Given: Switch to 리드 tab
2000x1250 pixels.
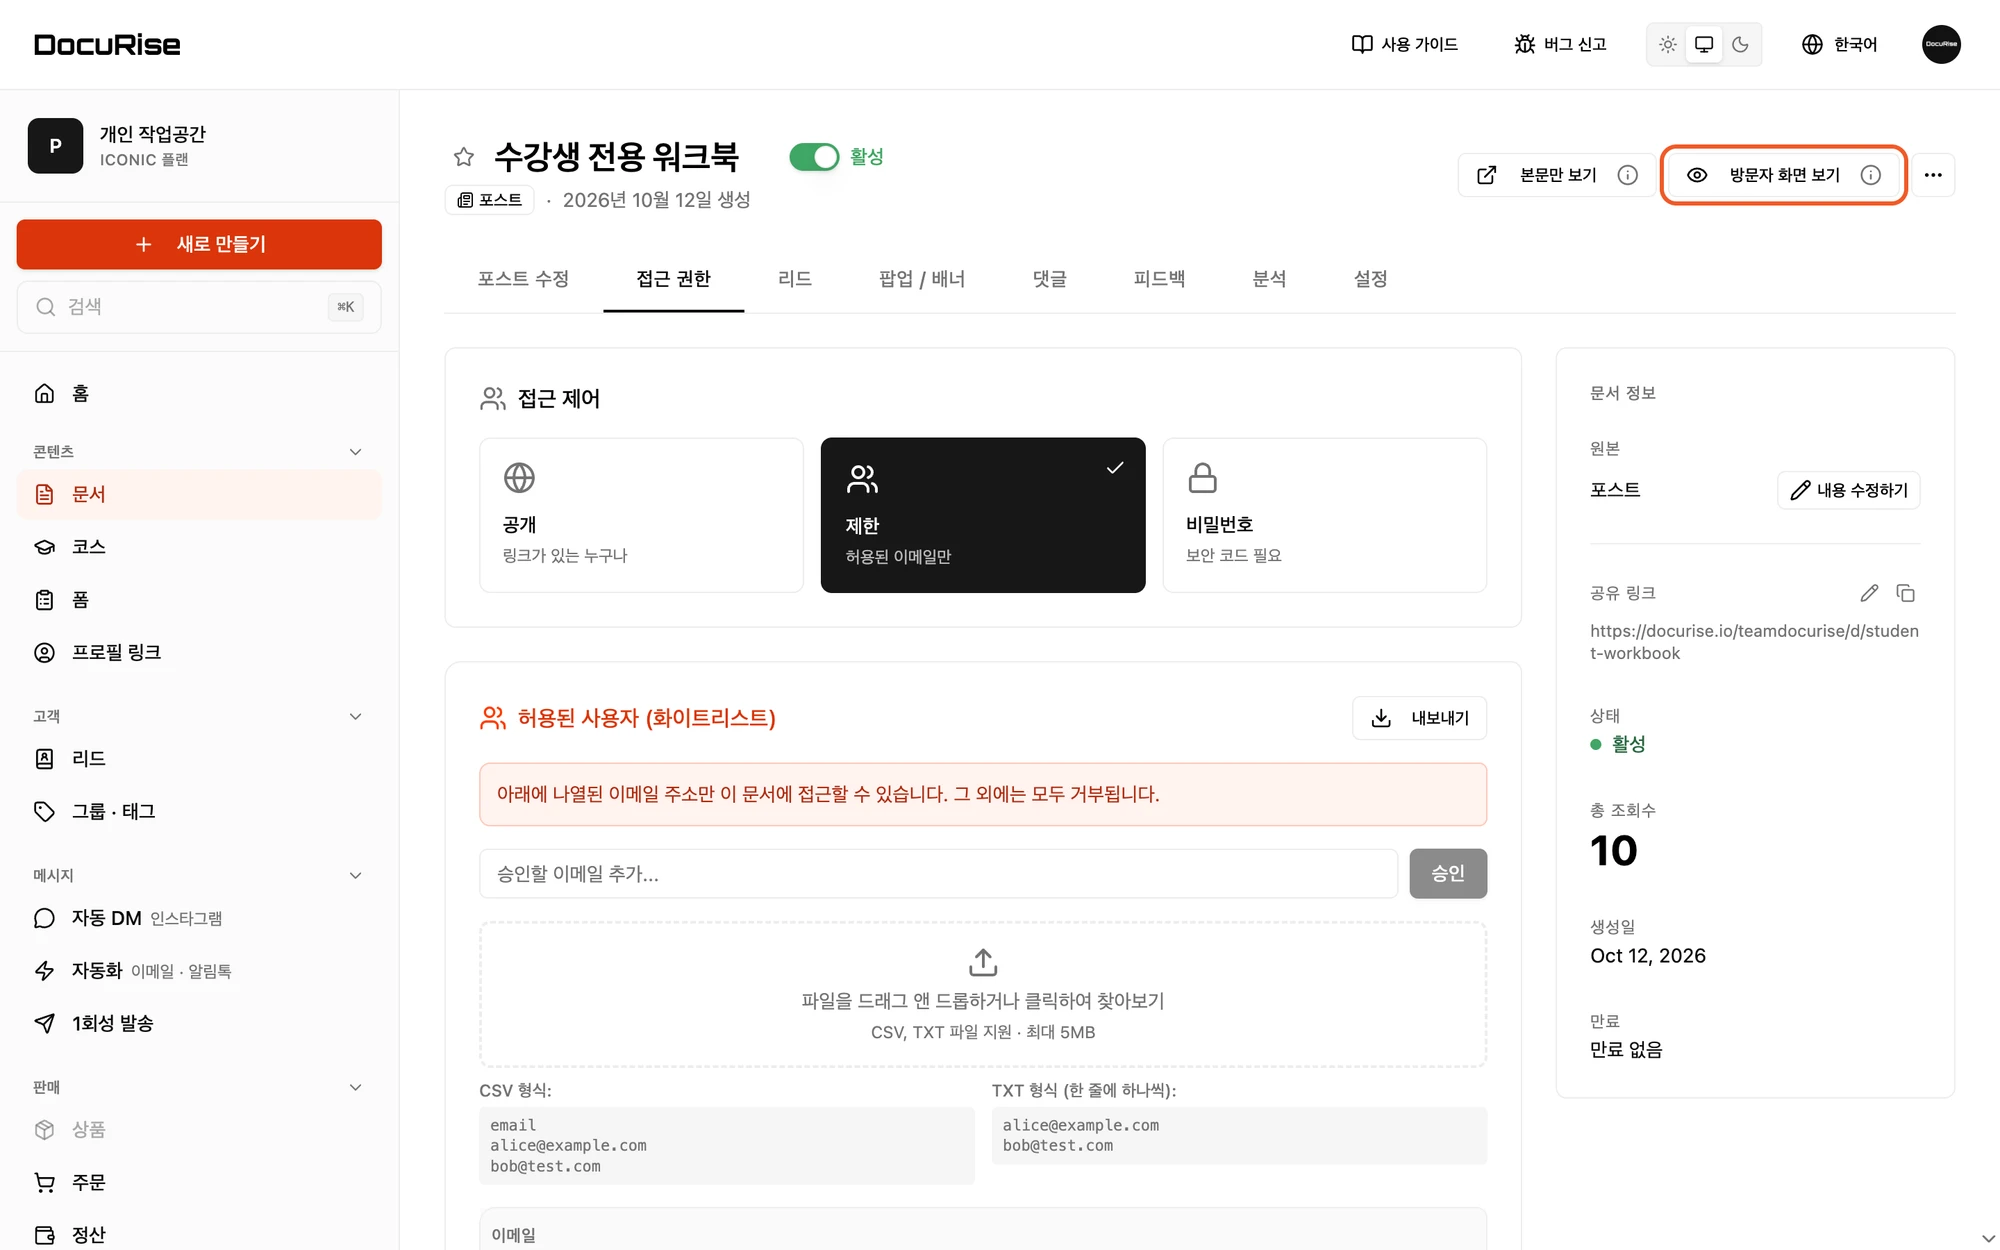Looking at the screenshot, I should click(x=794, y=279).
